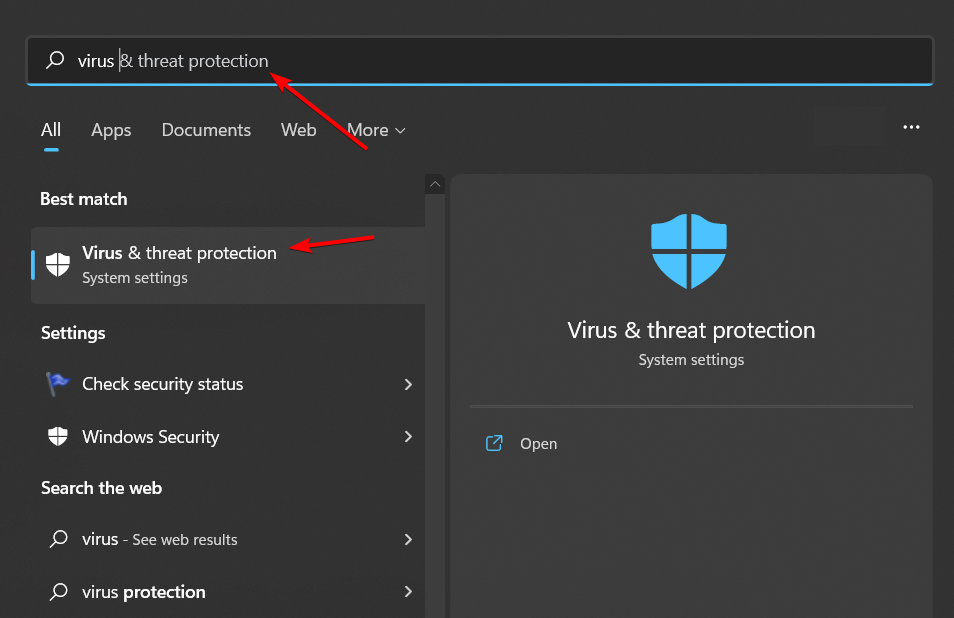The width and height of the screenshot is (954, 618).
Task: Select the Virus & threat protection shield icon
Action: coord(57,264)
